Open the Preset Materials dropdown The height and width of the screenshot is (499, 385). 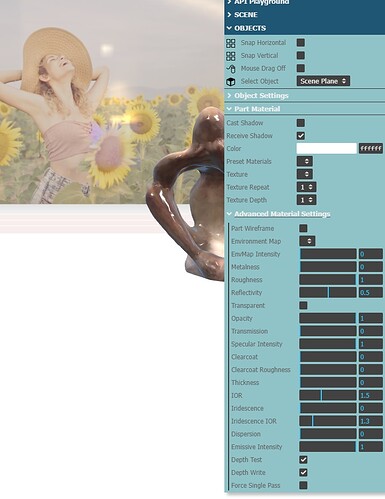point(305,161)
